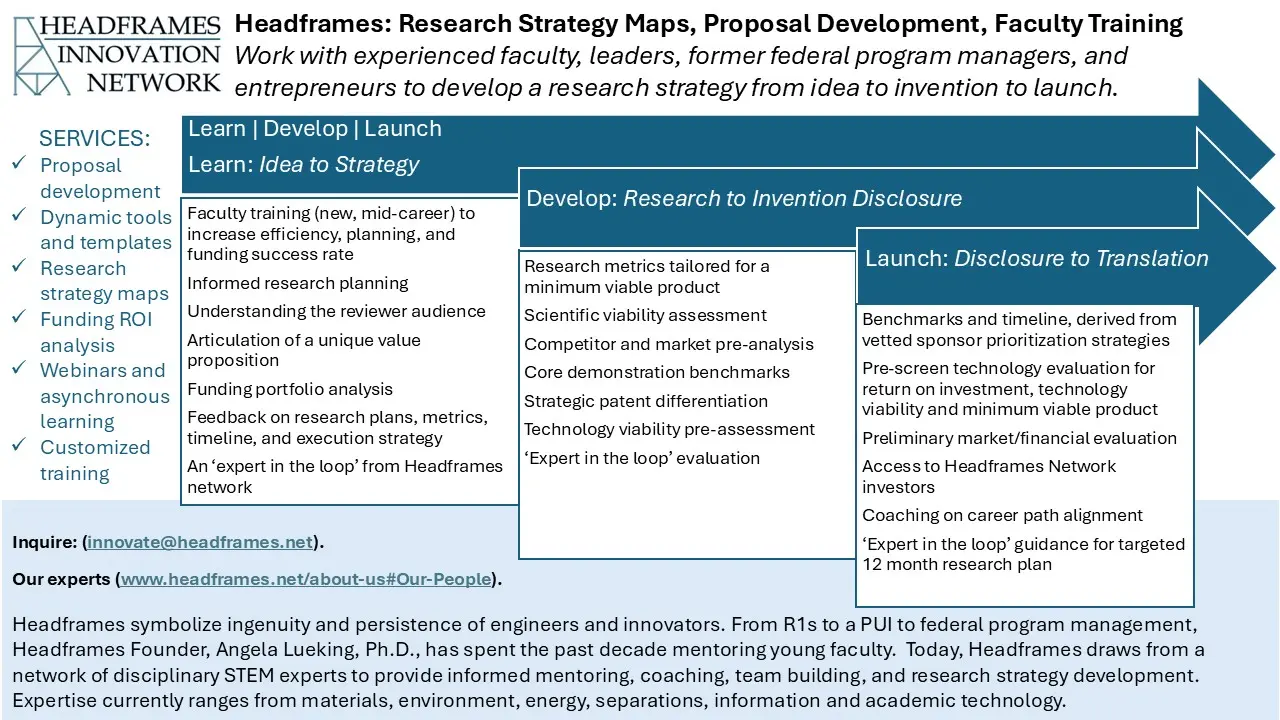Screen dimensions: 1280x720
Task: Click 'An expert in the loop from Headframes network'
Action: tap(345, 477)
